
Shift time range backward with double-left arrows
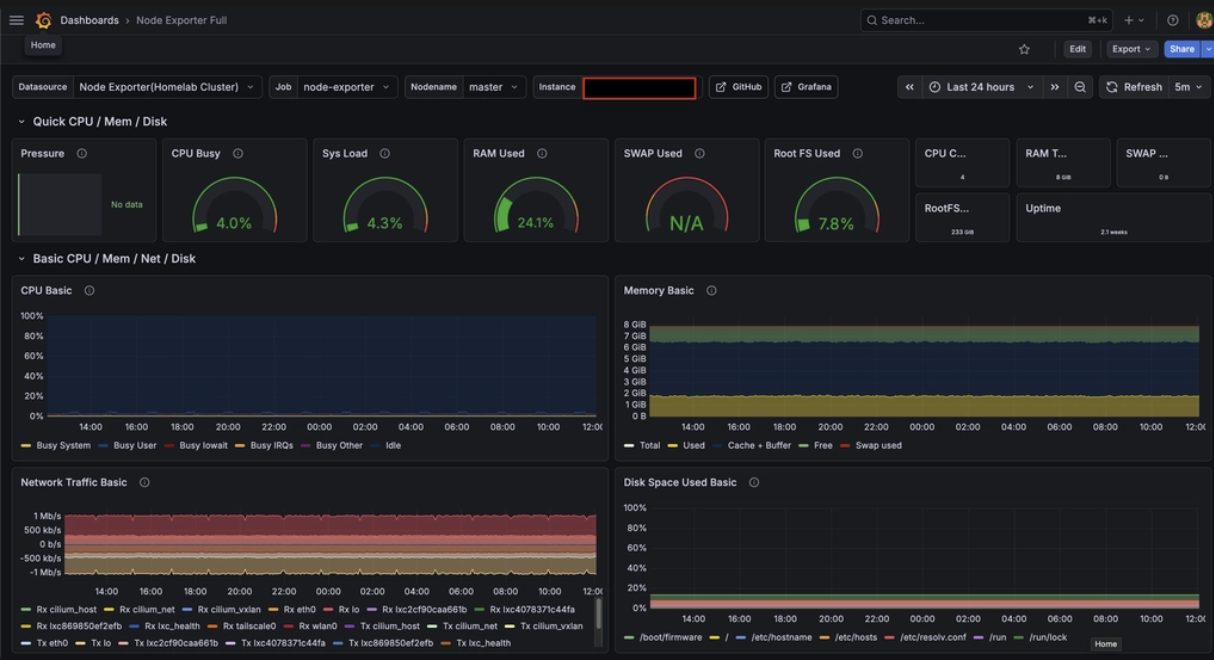[x=909, y=87]
